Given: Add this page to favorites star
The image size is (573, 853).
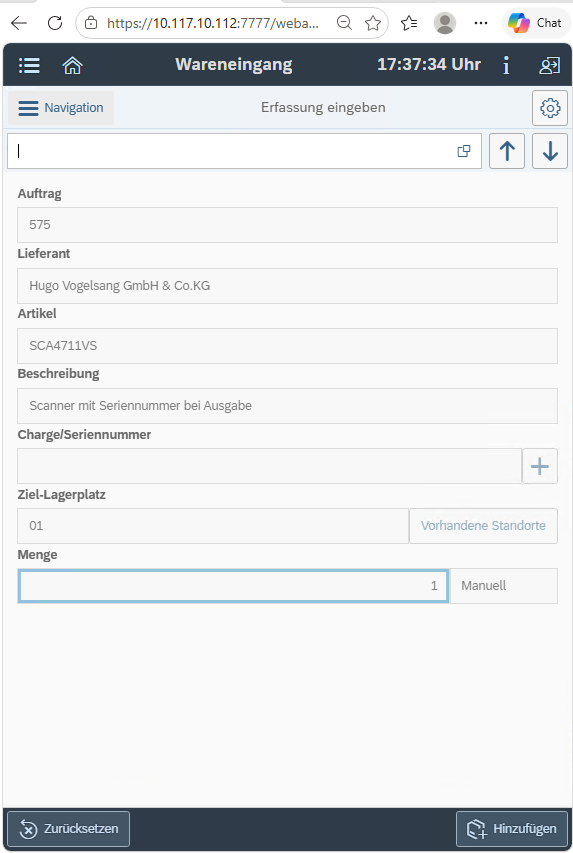Looking at the screenshot, I should click(x=373, y=23).
